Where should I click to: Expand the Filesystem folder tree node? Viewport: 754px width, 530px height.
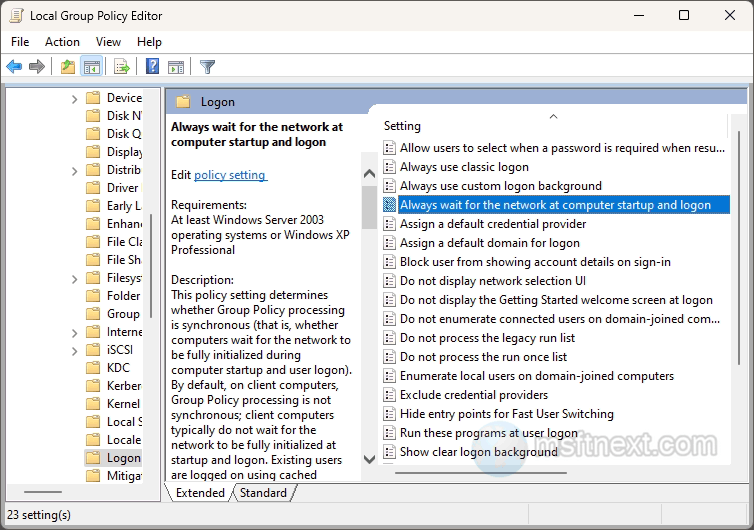click(x=75, y=278)
